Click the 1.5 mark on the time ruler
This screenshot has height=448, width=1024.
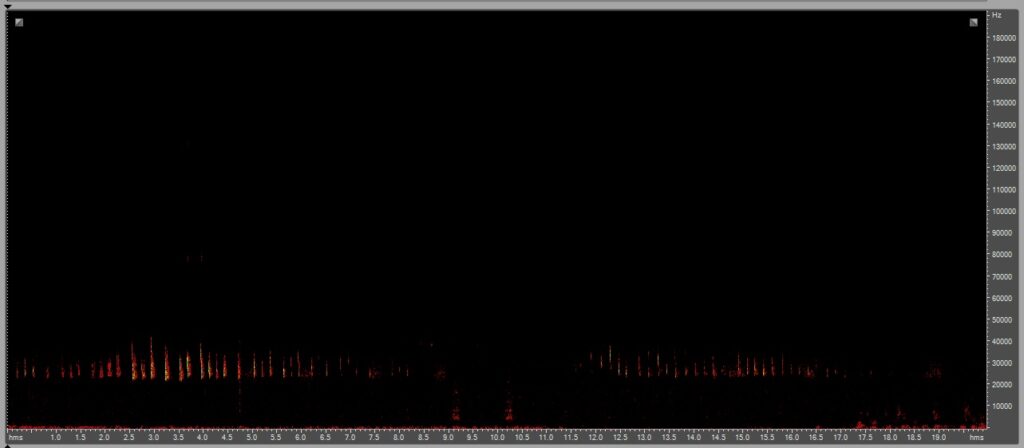click(80, 437)
